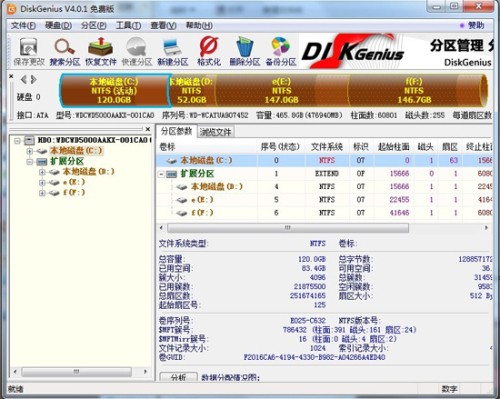Choose the 格式化 format icon
Viewport: 500px width, 399px height.
click(209, 51)
